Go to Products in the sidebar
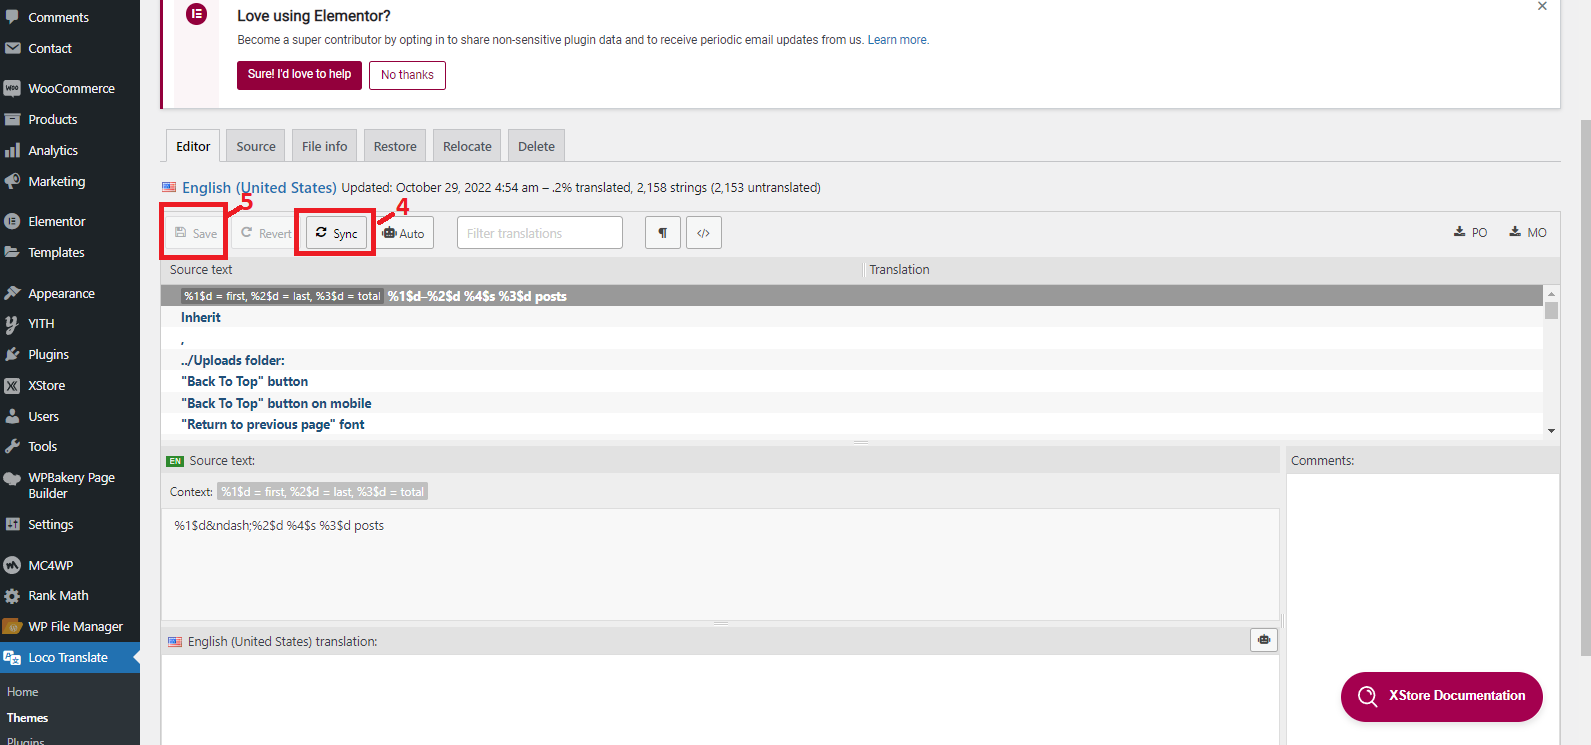This screenshot has width=1591, height=745. pyautogui.click(x=52, y=119)
